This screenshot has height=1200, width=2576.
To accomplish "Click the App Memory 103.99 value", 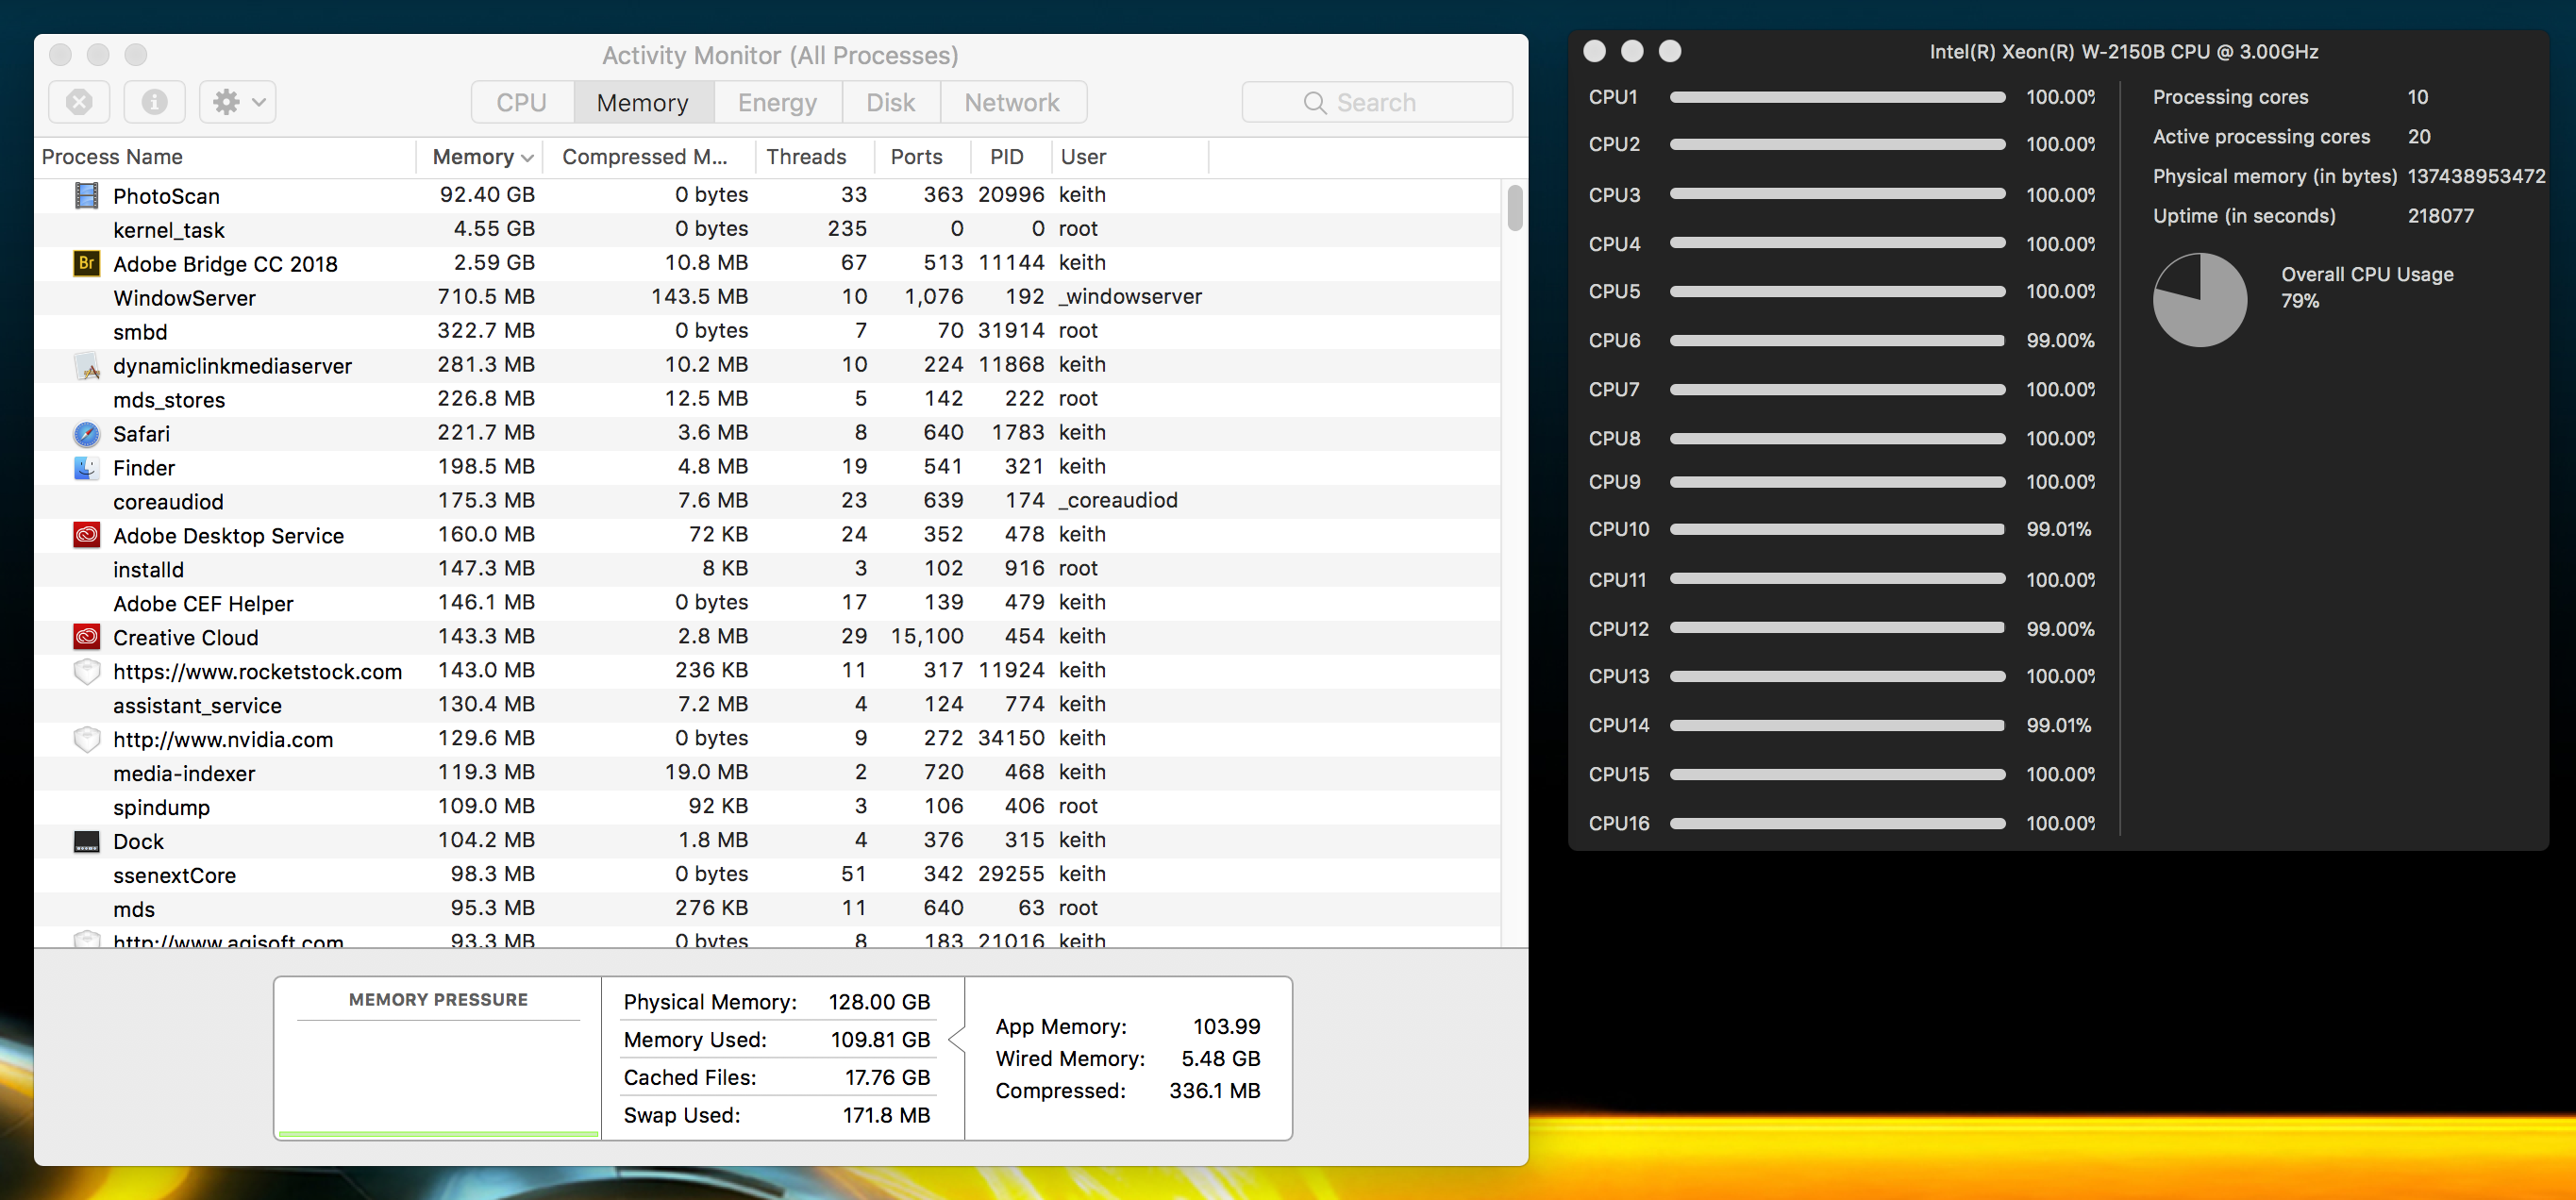I will [1226, 1027].
